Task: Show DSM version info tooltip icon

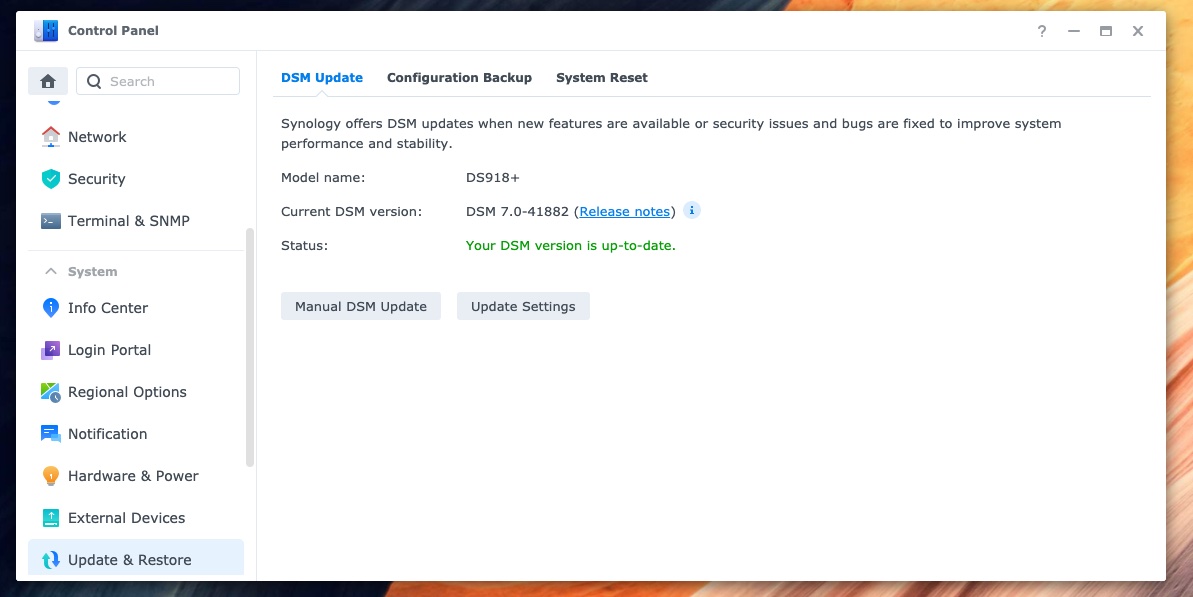Action: tap(692, 211)
